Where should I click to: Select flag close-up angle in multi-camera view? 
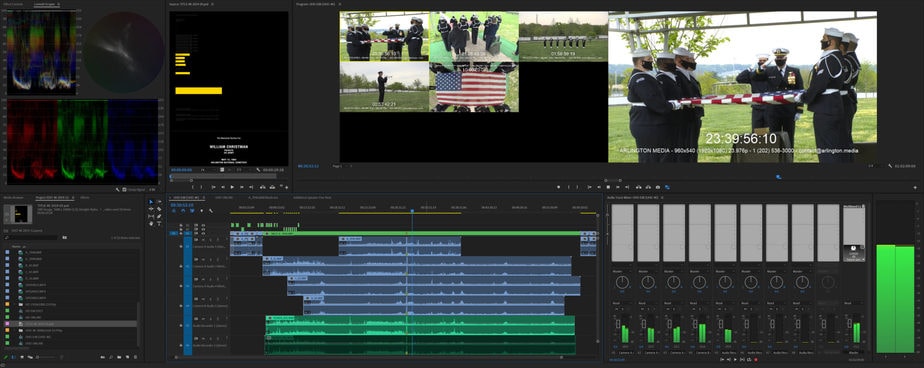(x=474, y=87)
